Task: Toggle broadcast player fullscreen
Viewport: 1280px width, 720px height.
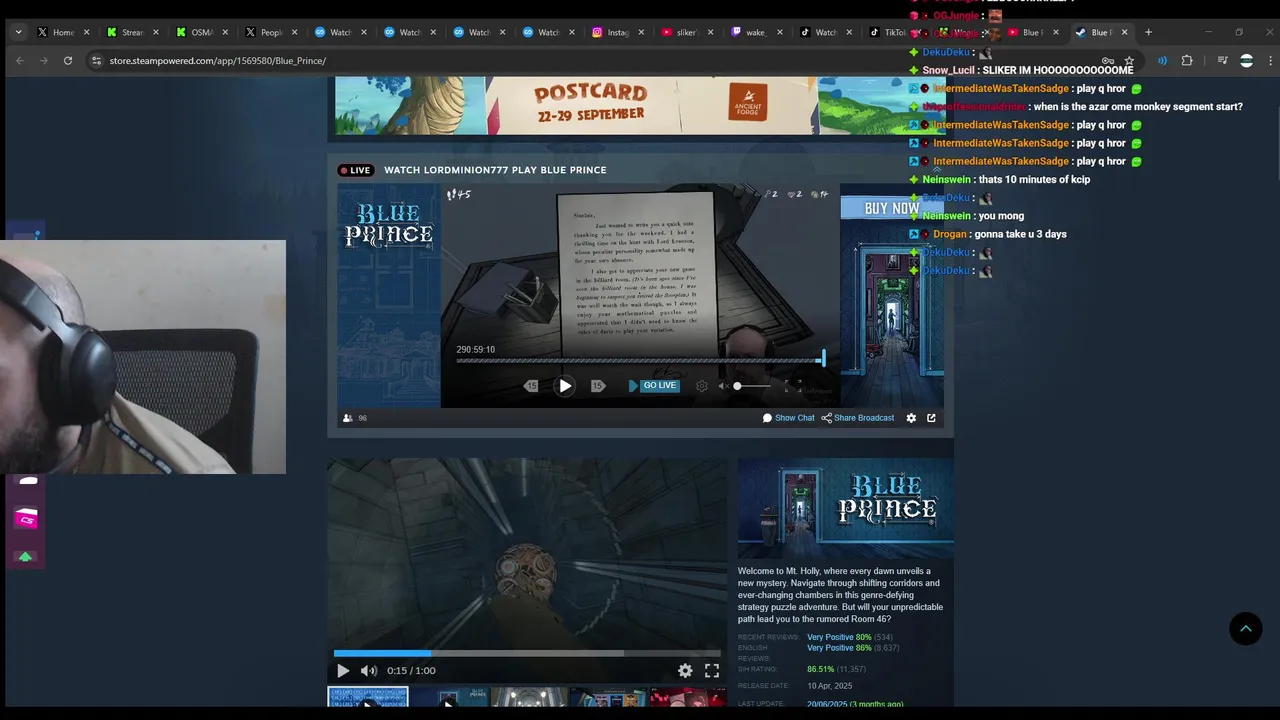Action: click(793, 386)
